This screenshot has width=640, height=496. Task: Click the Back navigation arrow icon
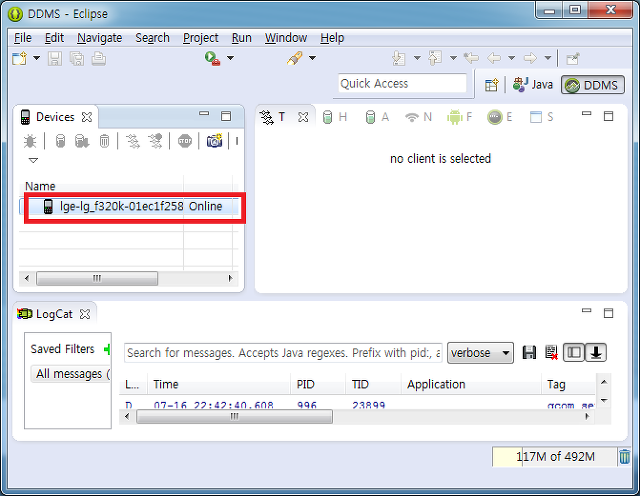coord(494,58)
